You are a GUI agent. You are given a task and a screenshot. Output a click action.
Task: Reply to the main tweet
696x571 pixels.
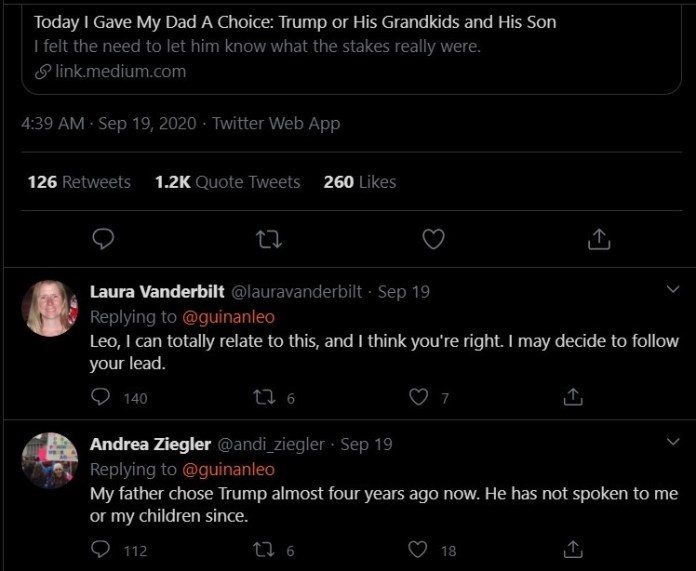coord(103,239)
